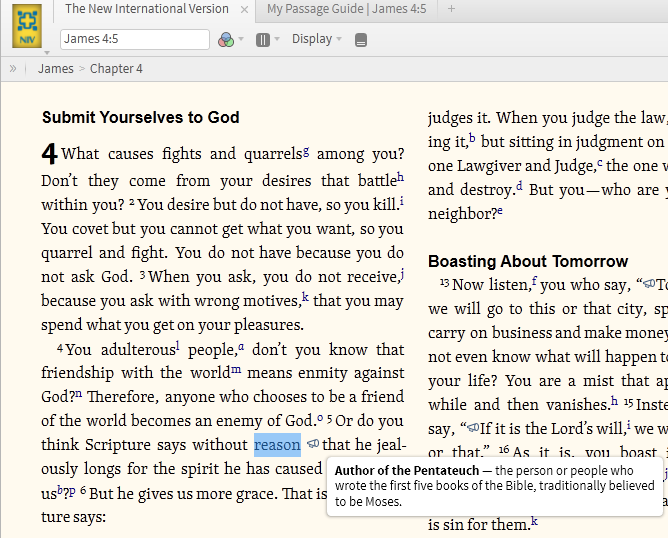Expand the parallel resources dropdown arrow
This screenshot has width=668, height=538.
coord(277,39)
